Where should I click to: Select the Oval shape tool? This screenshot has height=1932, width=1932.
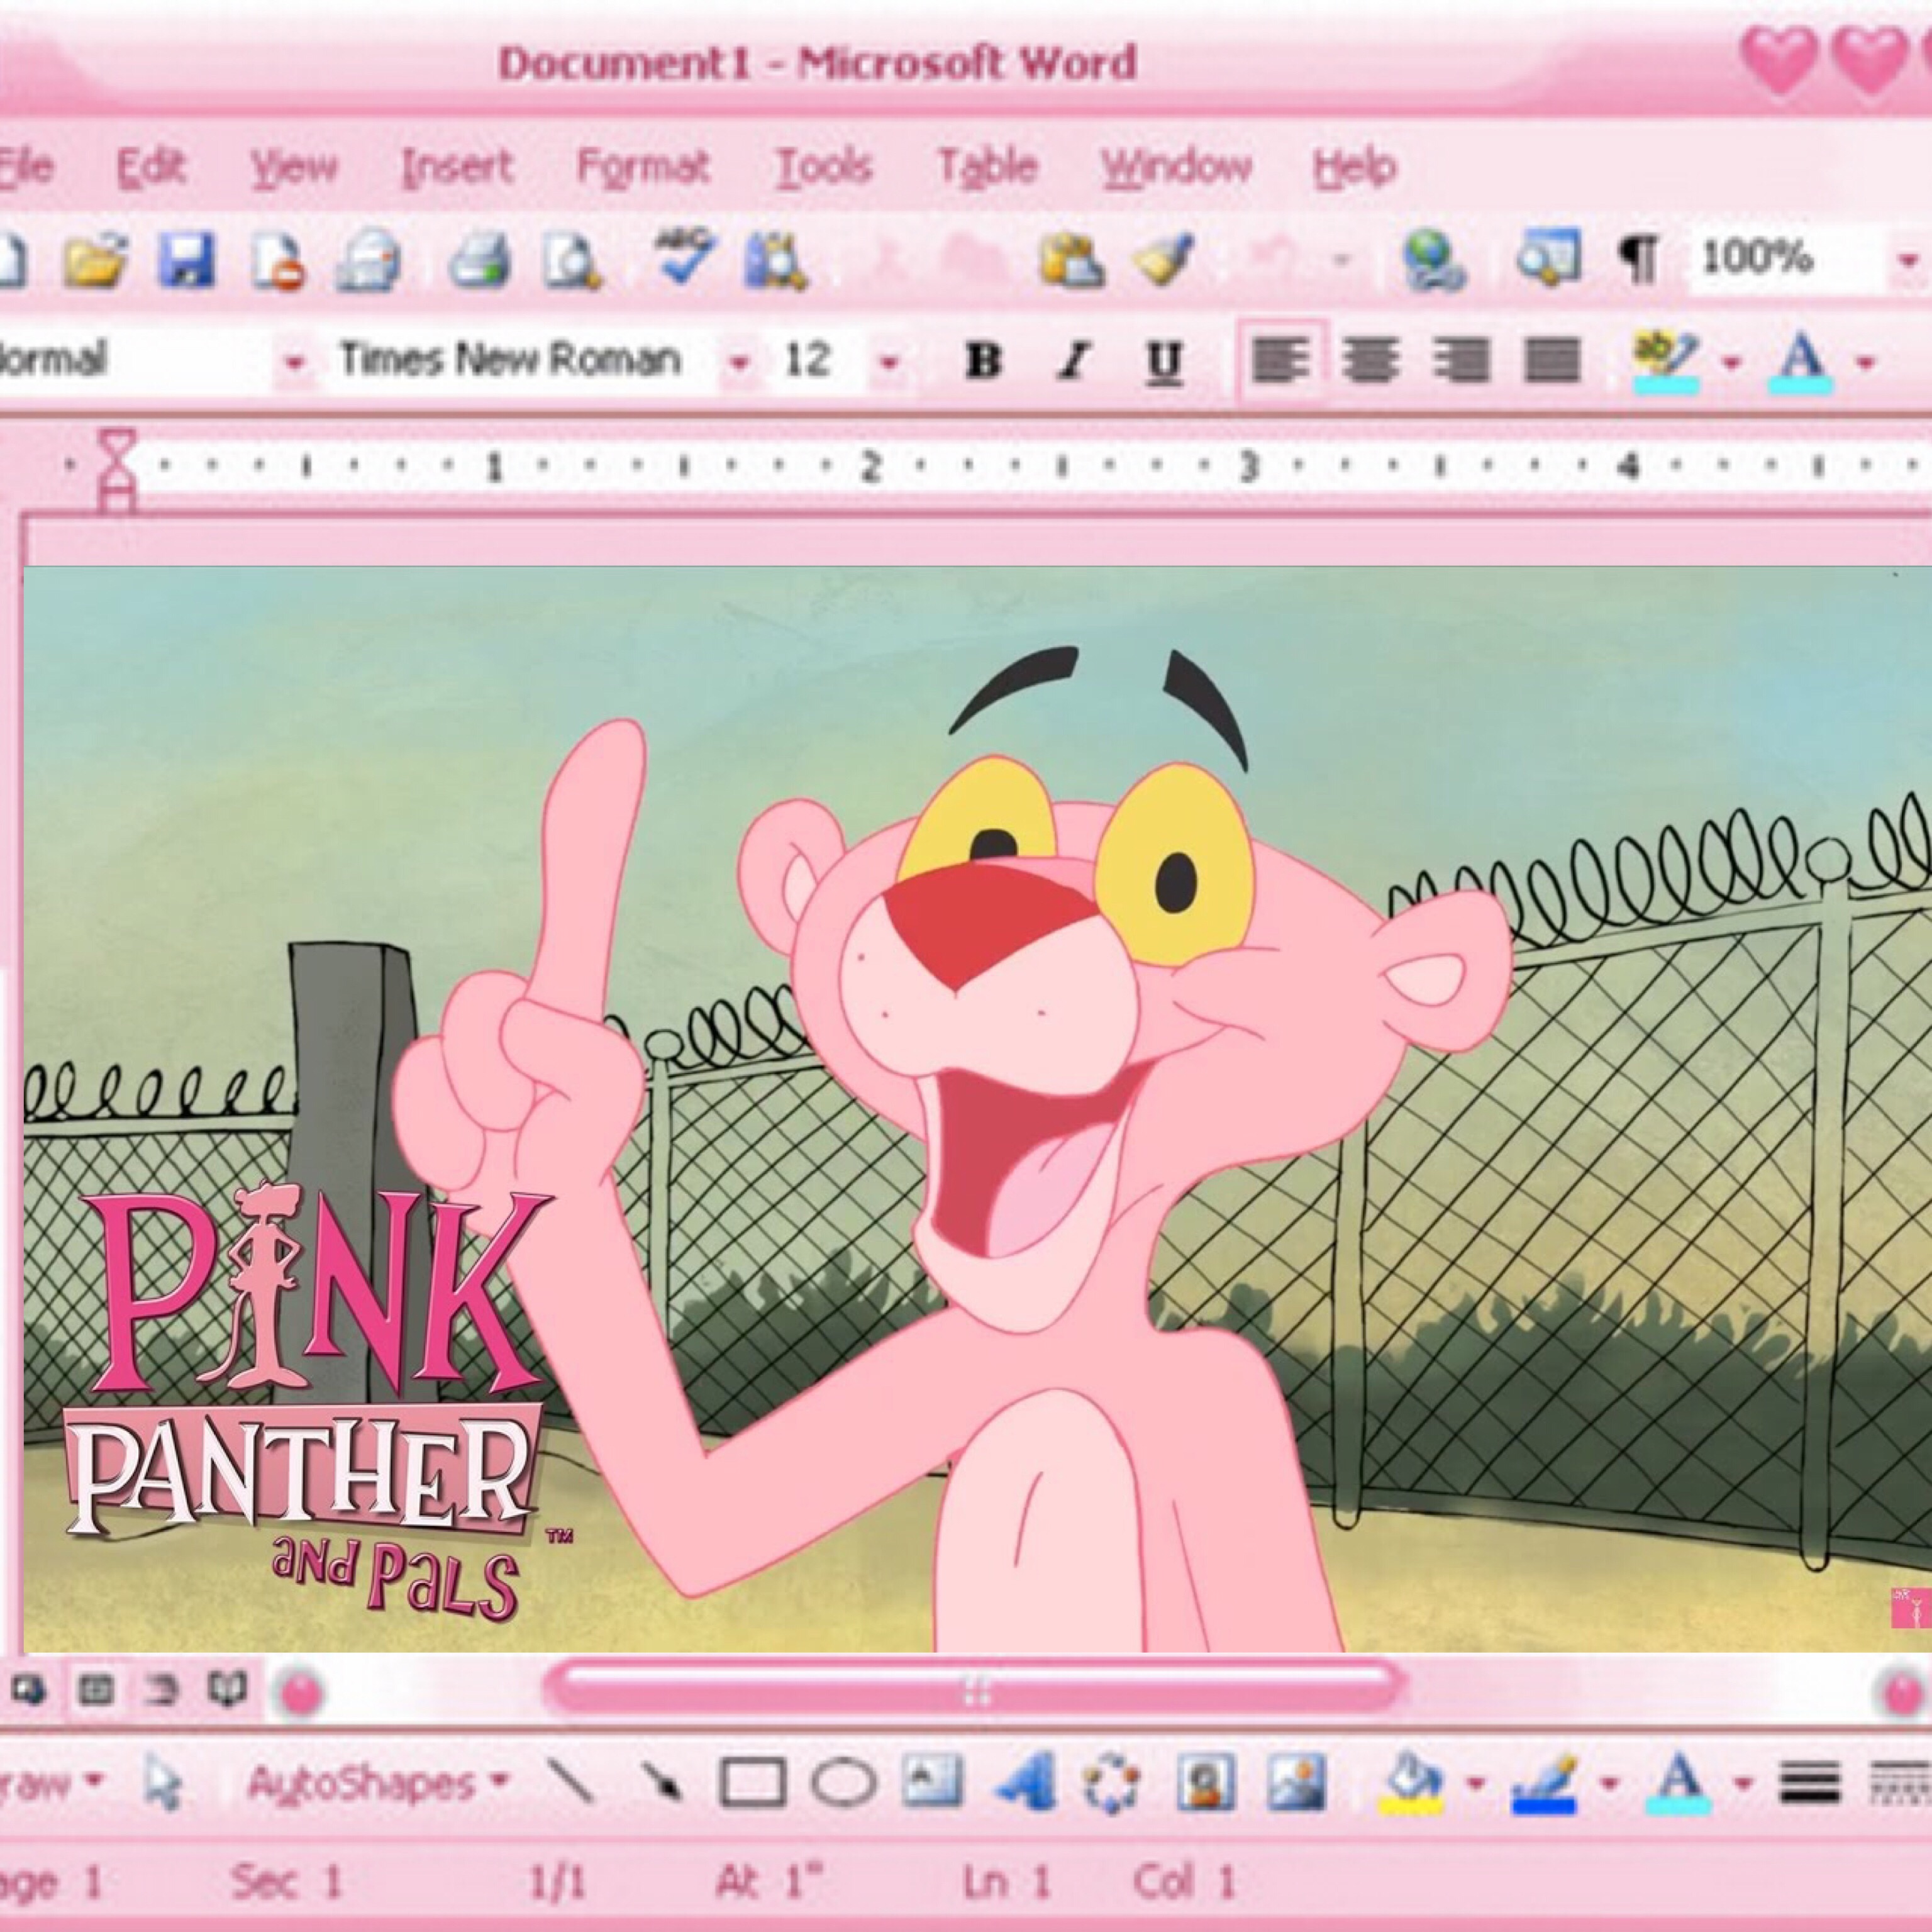[844, 1782]
